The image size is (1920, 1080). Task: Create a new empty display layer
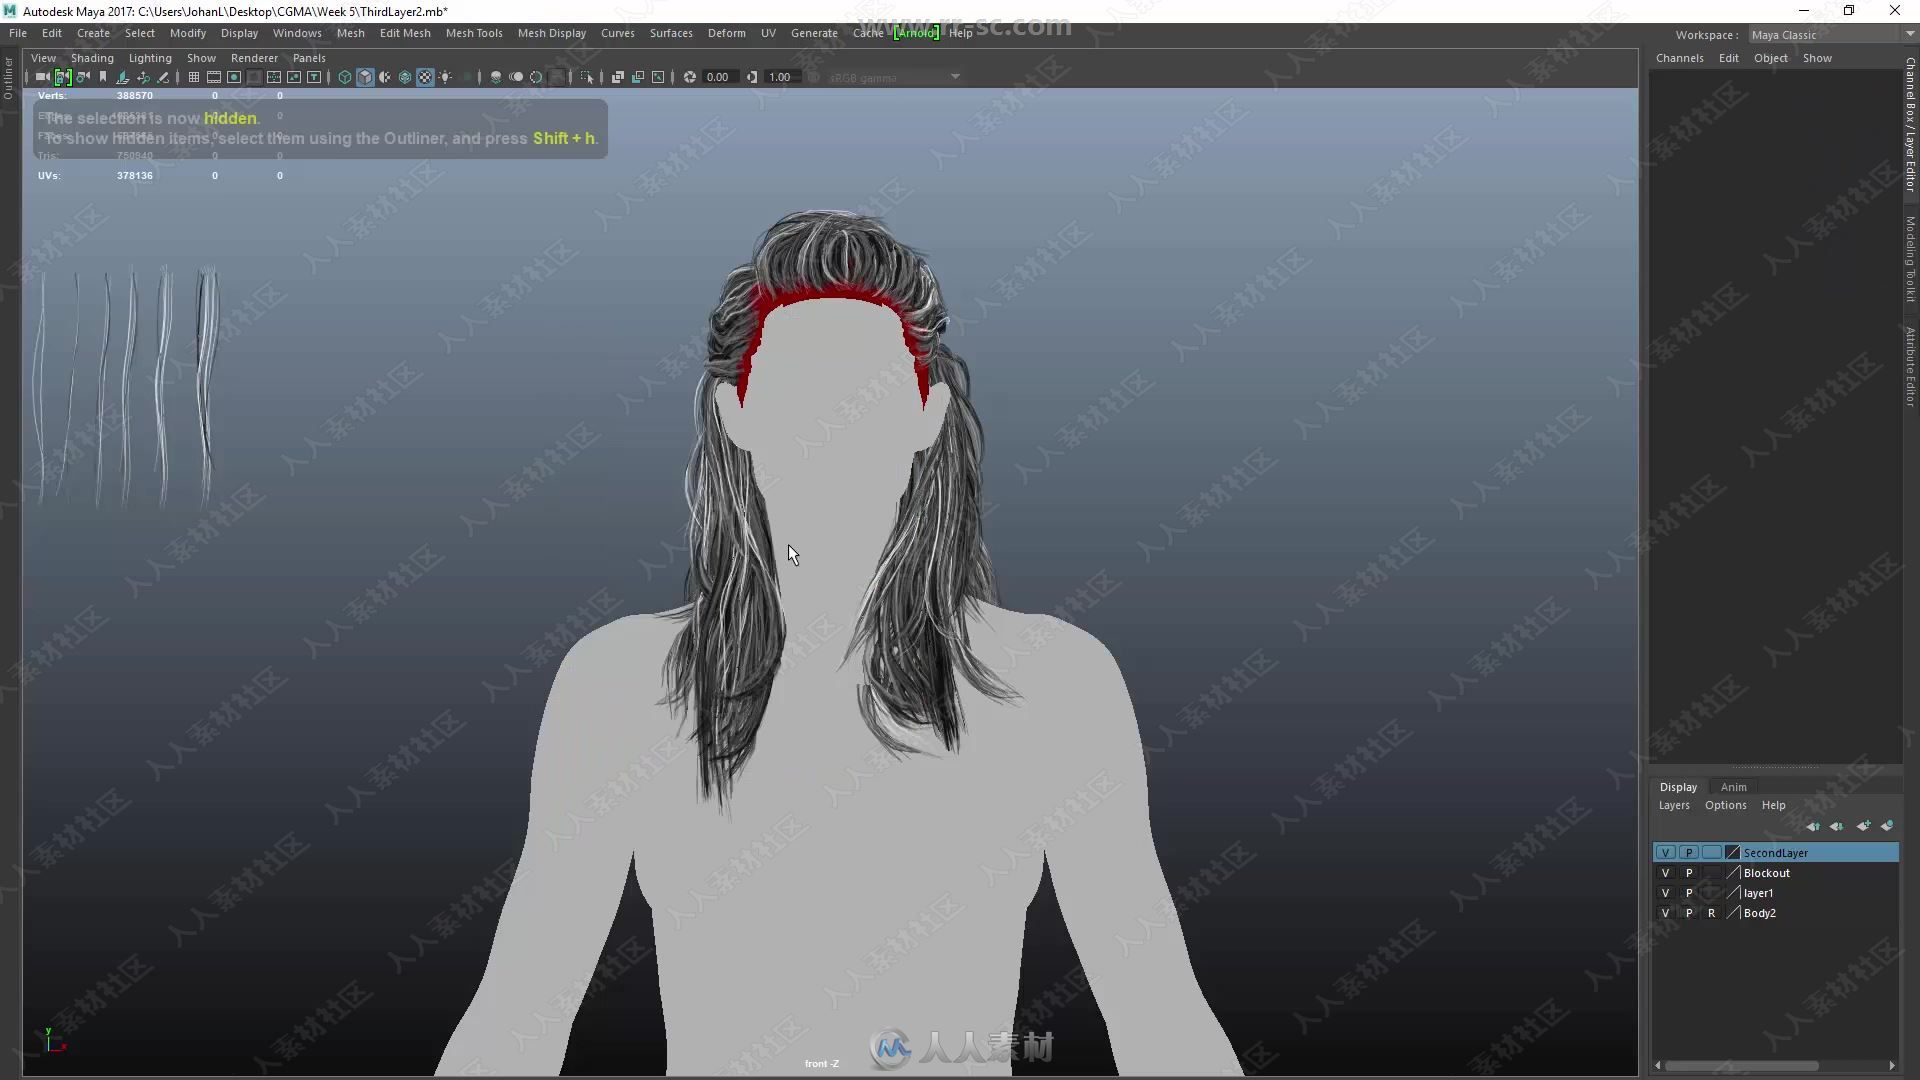coord(1863,826)
